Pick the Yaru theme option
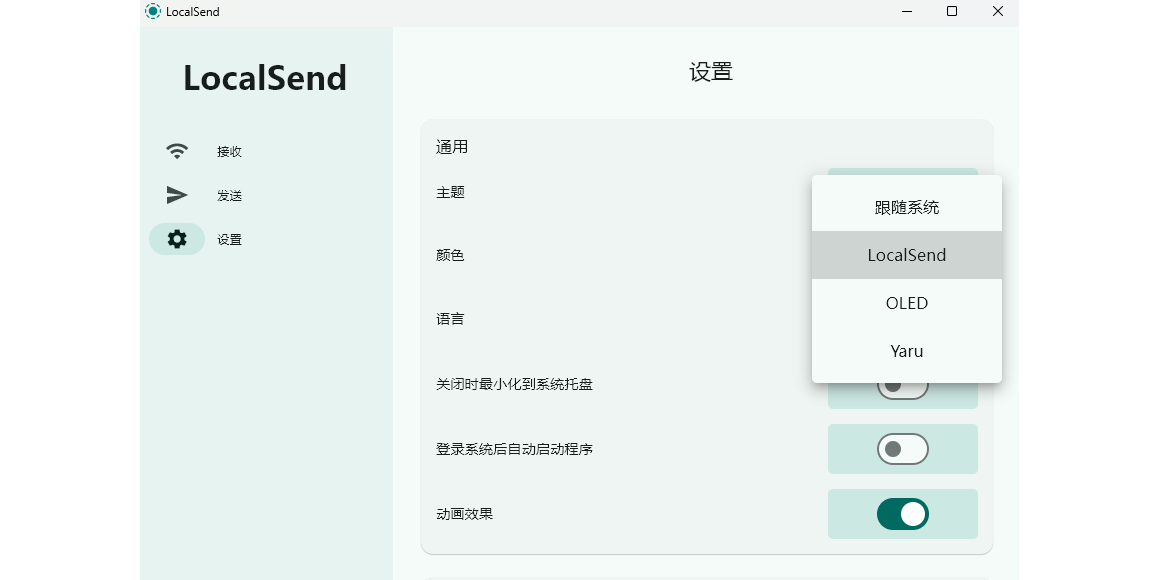Screen dimensions: 1160x580 tap(906, 351)
